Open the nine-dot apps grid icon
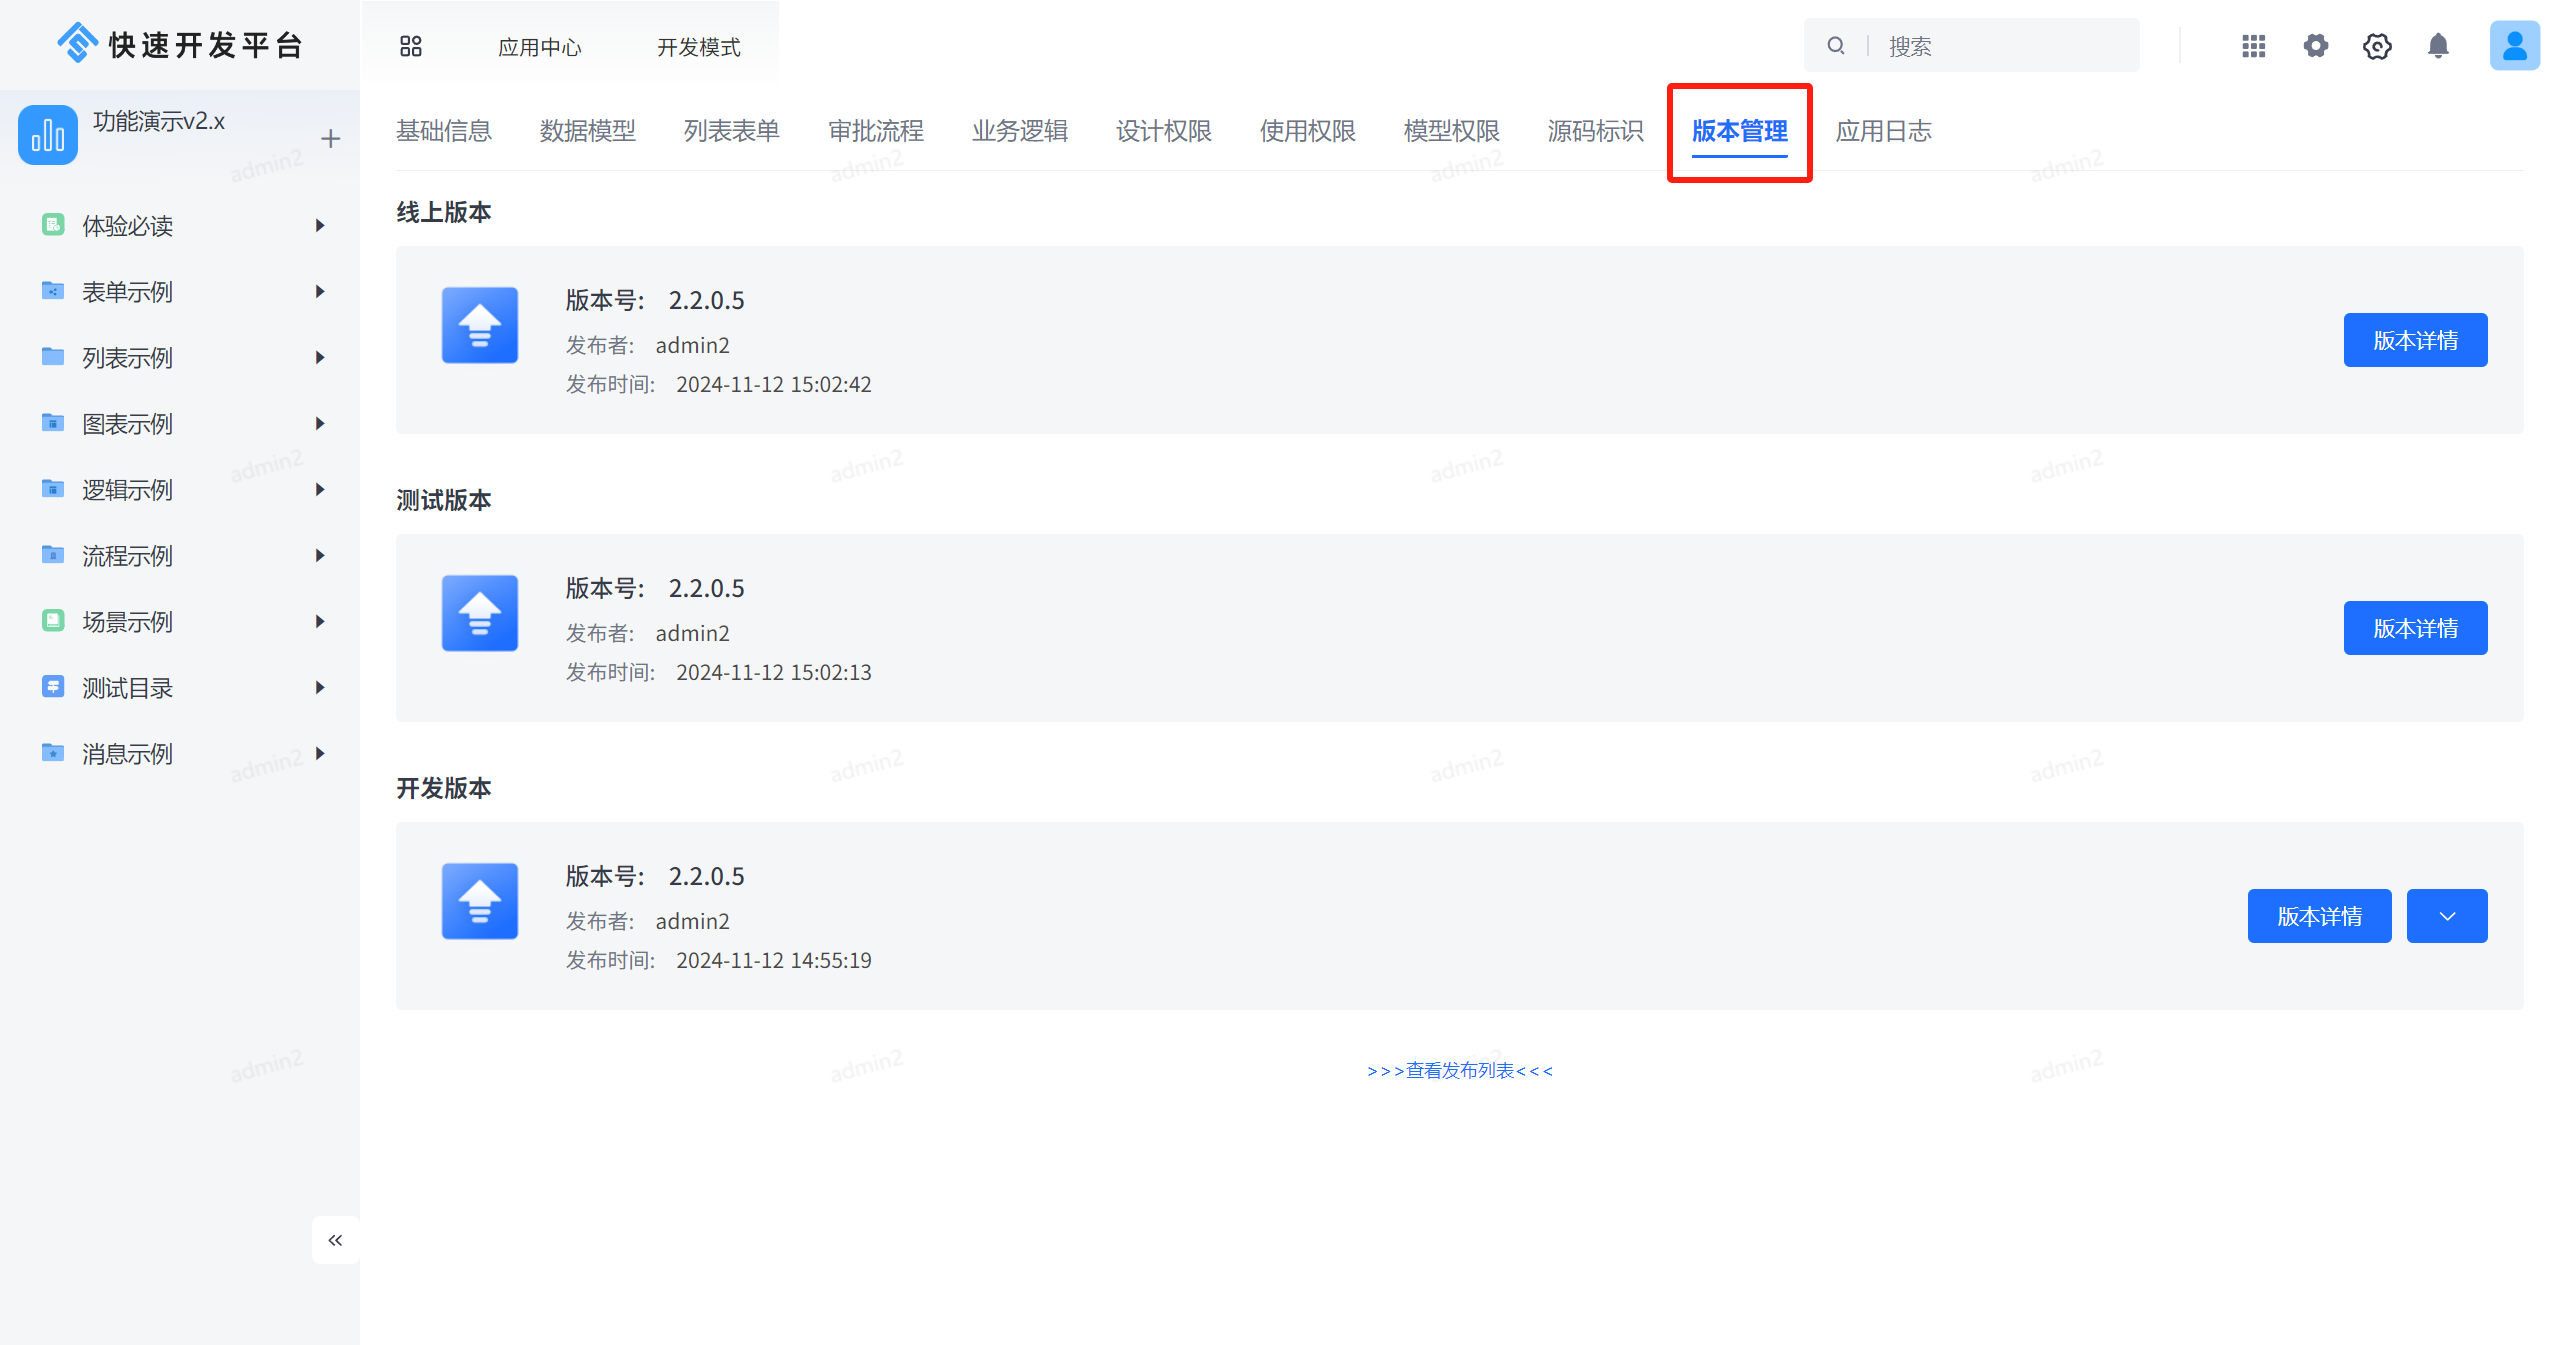Image resolution: width=2559 pixels, height=1345 pixels. click(2253, 46)
